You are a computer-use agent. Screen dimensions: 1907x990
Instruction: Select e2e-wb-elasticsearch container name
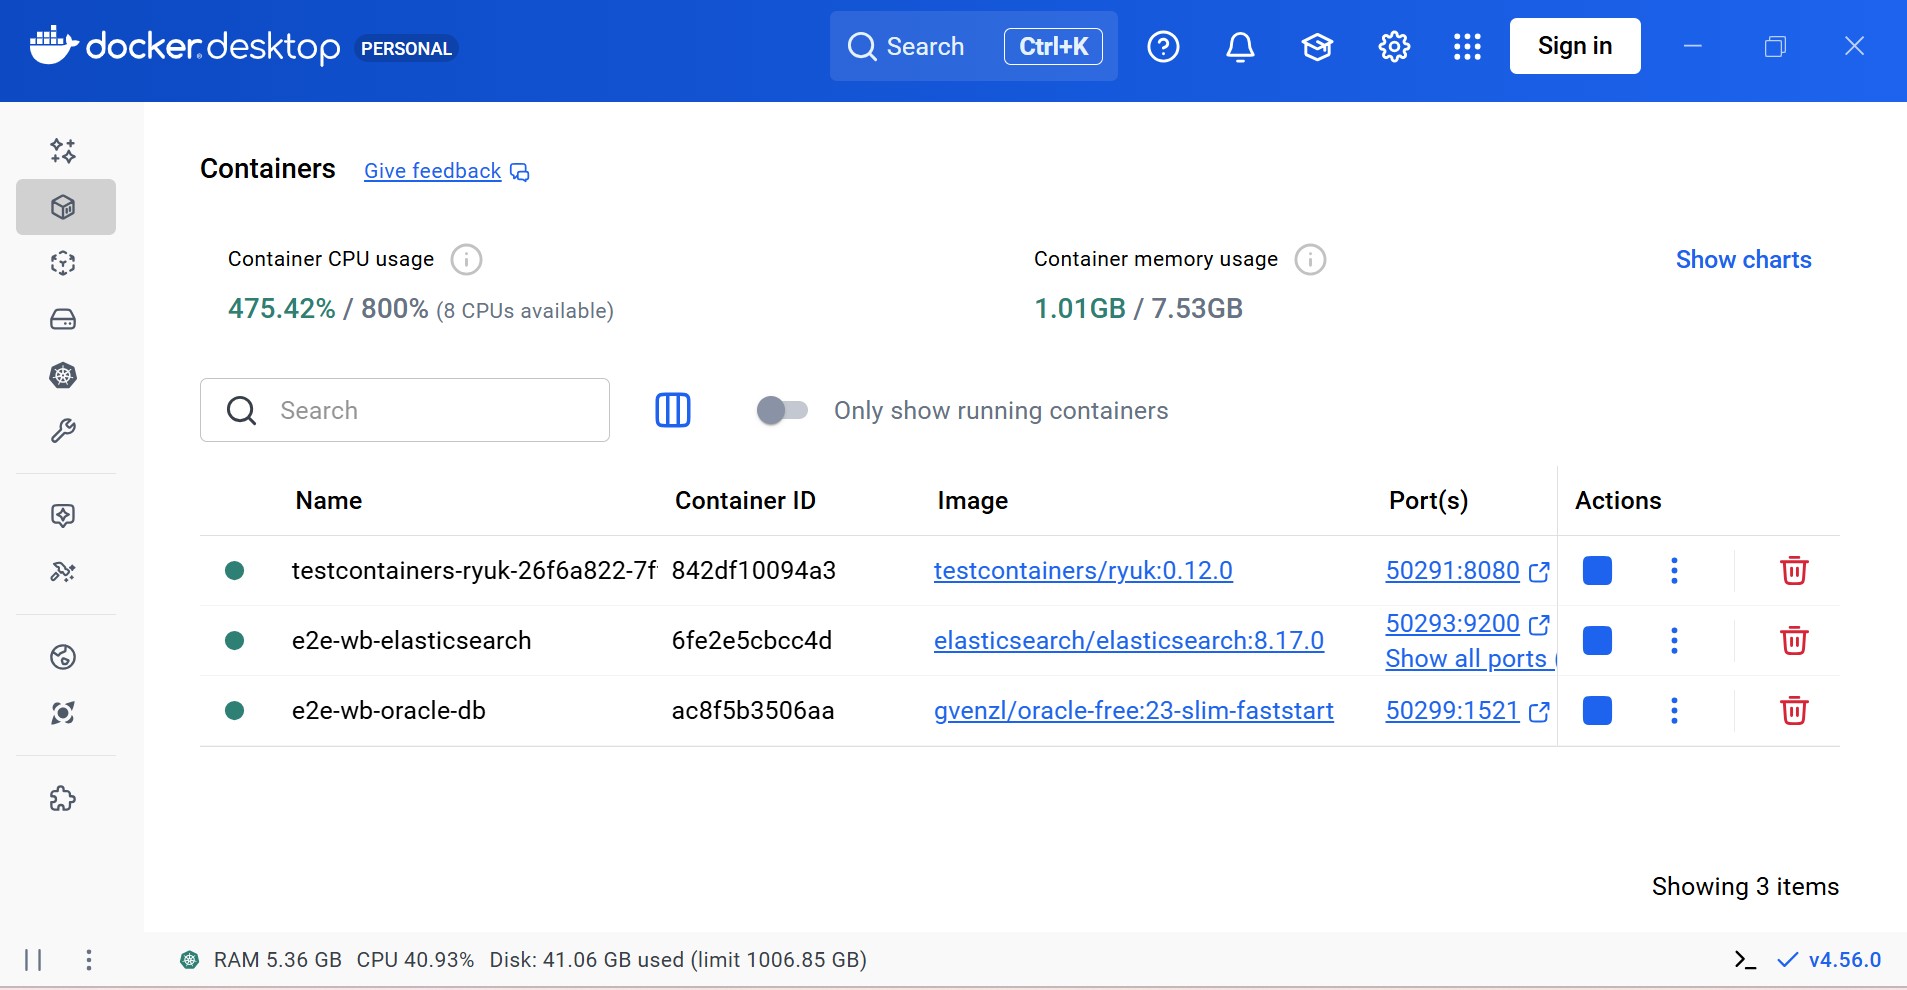[x=411, y=640]
